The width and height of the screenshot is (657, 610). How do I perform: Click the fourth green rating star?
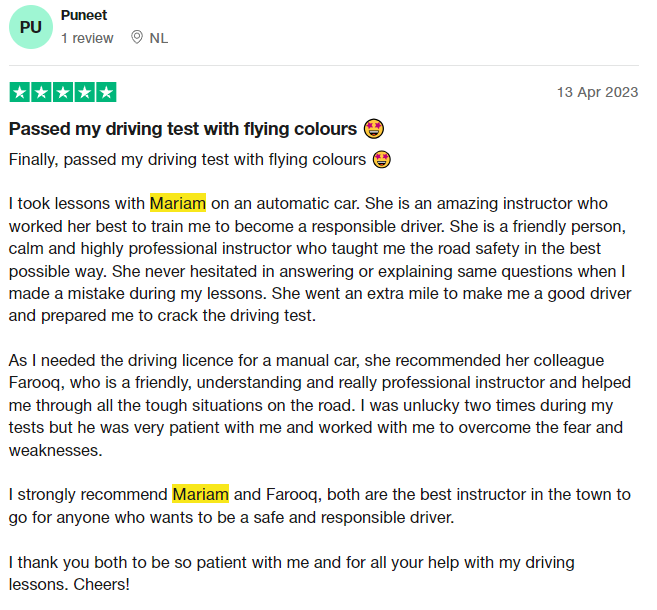coord(85,92)
